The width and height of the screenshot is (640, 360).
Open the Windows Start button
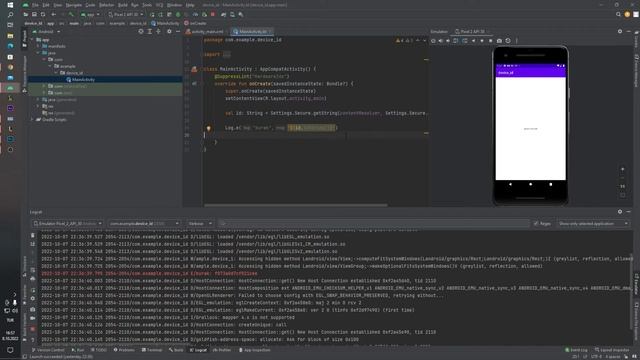click(x=10, y=5)
